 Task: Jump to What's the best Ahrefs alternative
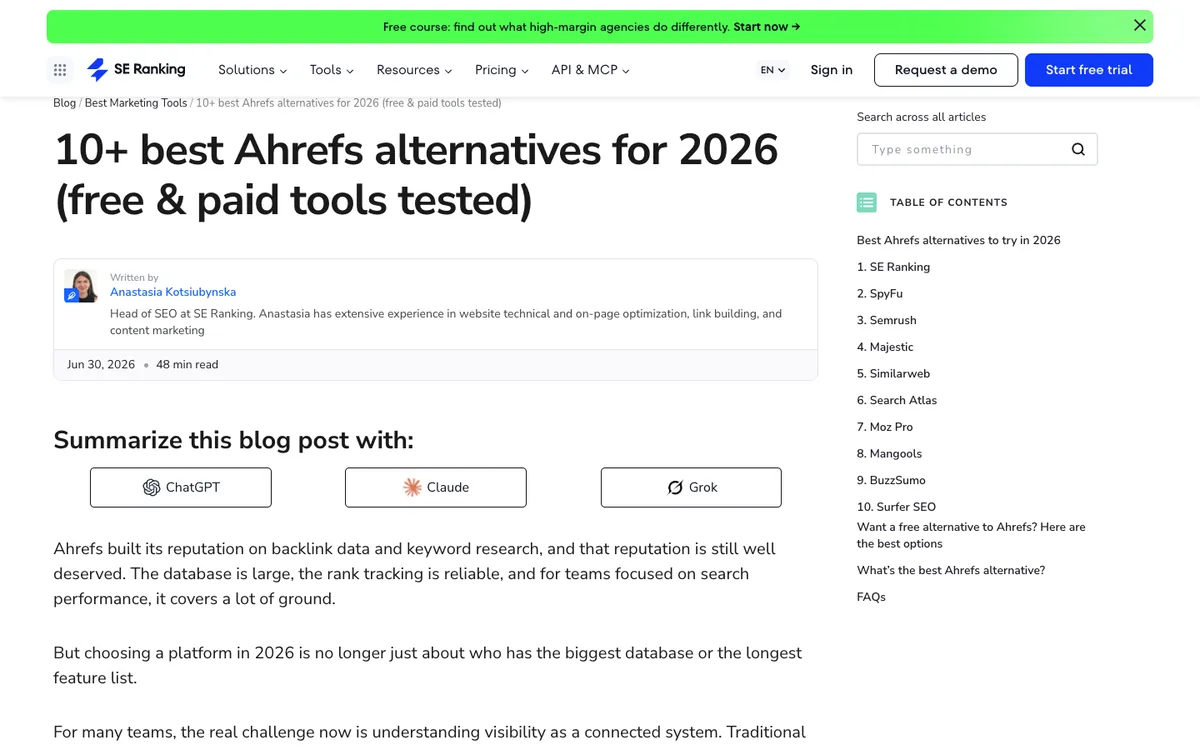pos(951,570)
